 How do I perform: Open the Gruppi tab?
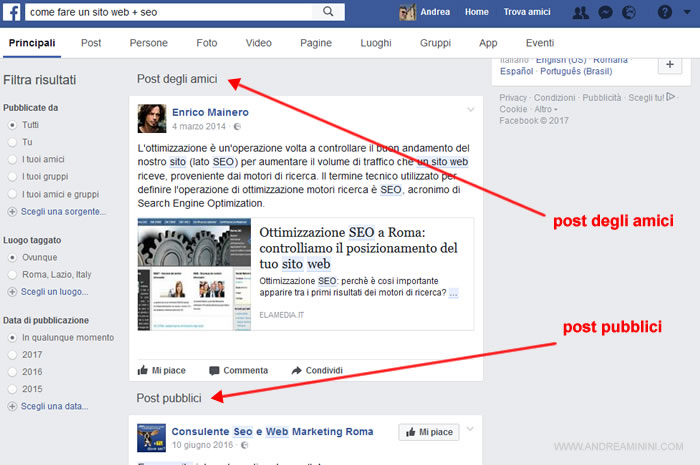pyautogui.click(x=435, y=44)
